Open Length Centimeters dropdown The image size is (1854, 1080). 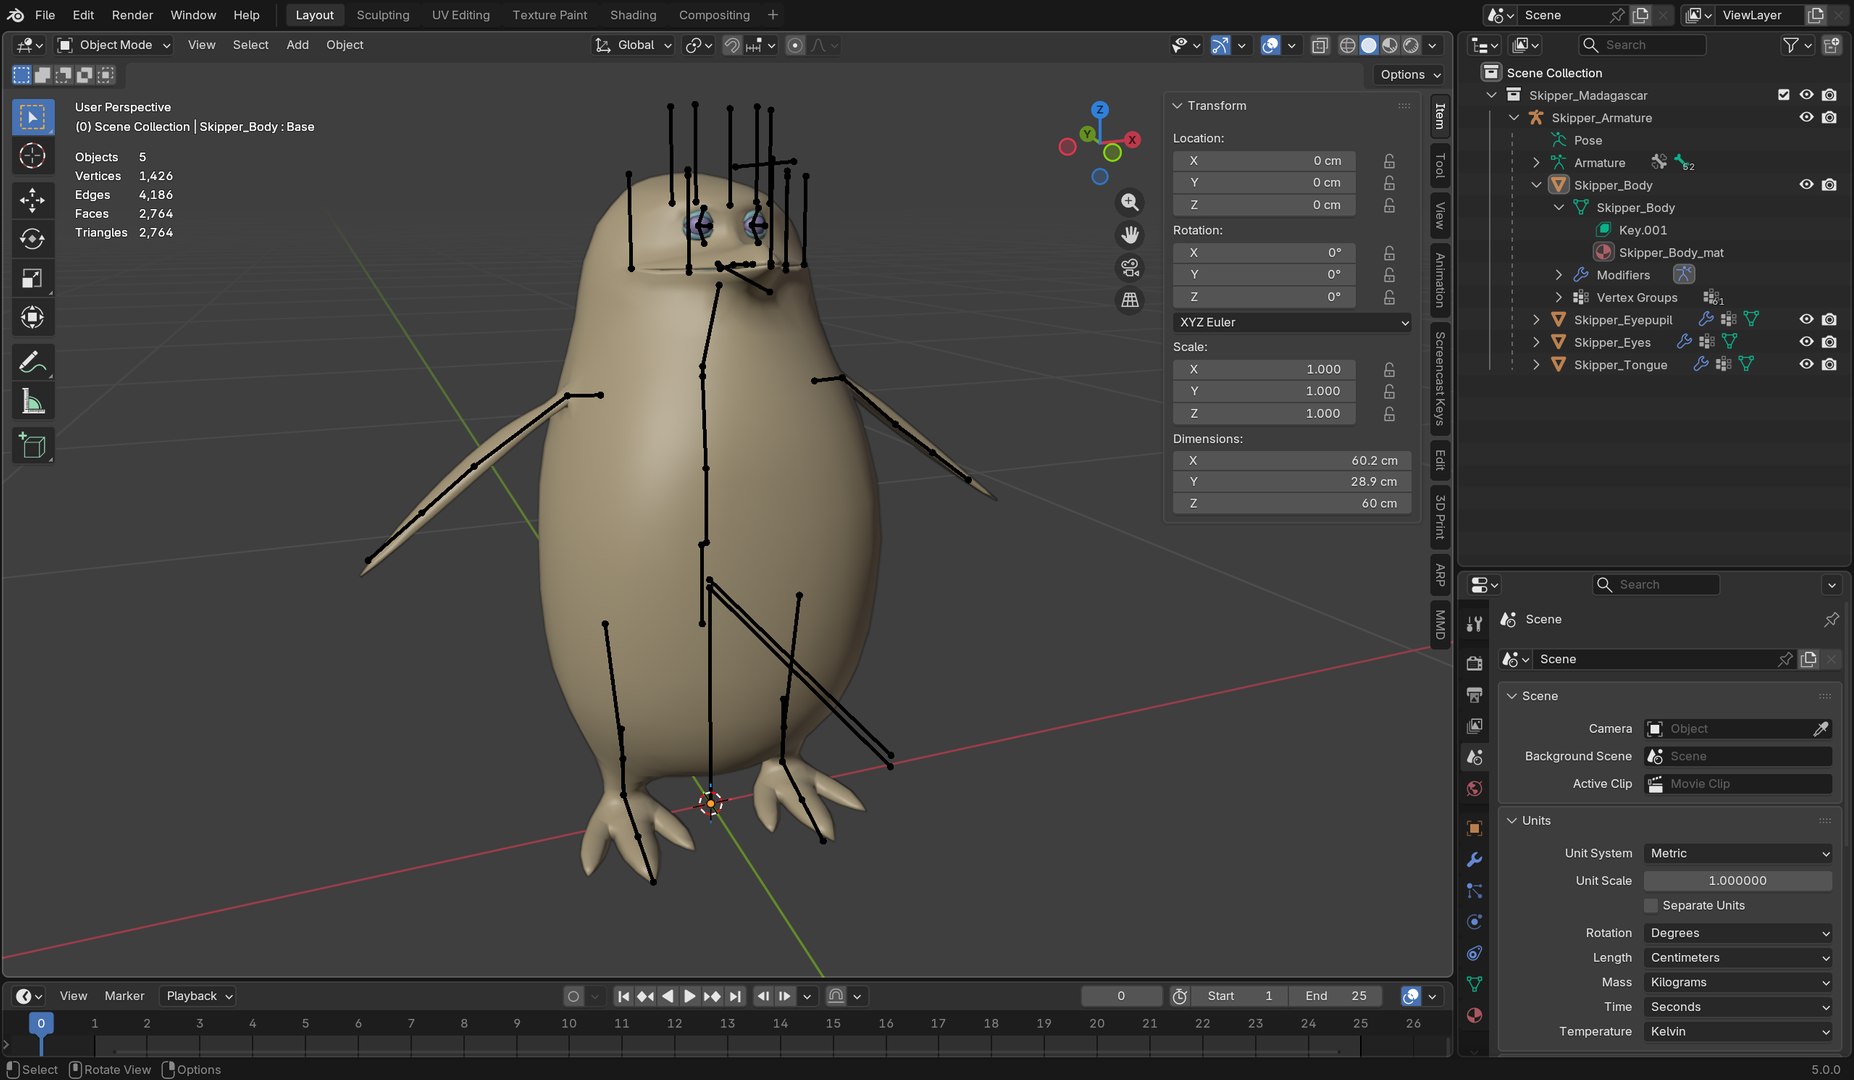pos(1738,958)
